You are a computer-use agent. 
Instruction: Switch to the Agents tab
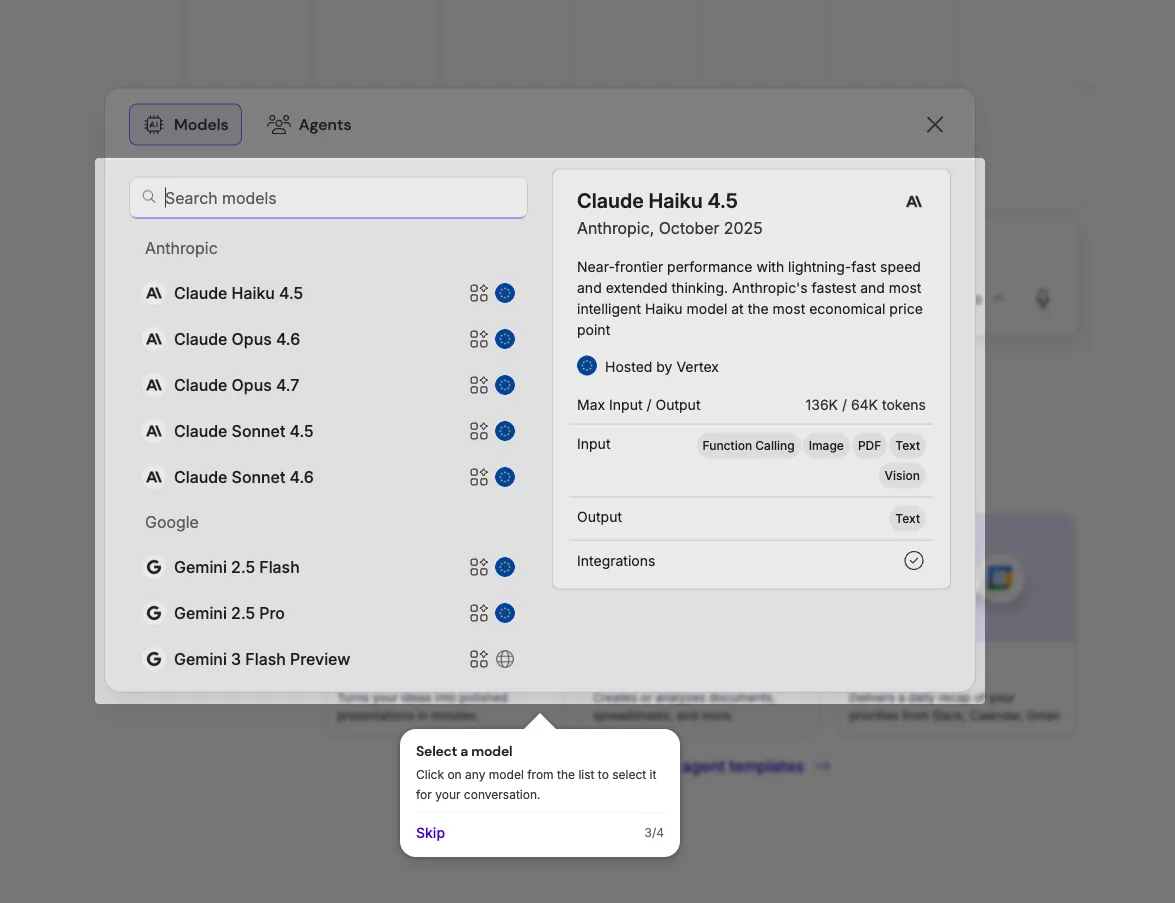click(309, 124)
